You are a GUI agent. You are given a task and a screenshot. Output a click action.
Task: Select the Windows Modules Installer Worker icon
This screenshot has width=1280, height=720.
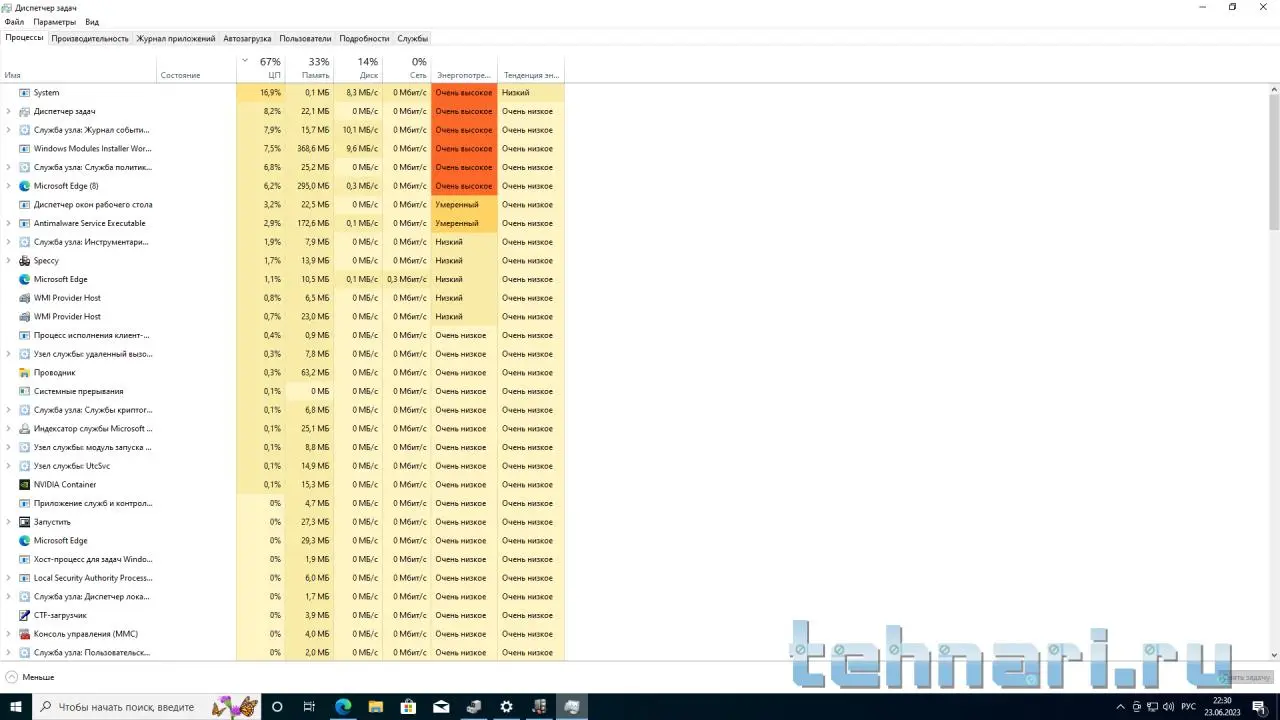click(x=25, y=149)
